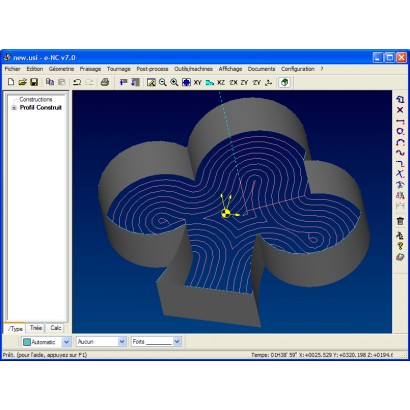Viewport: 410px width, 410px height.
Task: Select the arc drawing tool
Action: [400, 142]
